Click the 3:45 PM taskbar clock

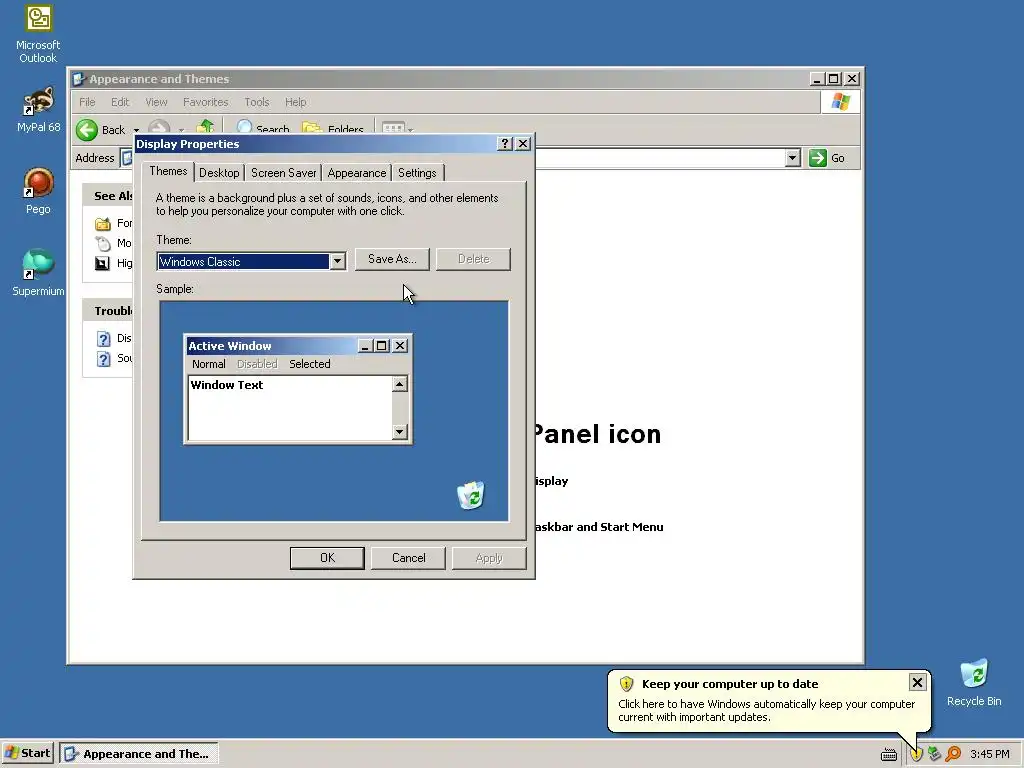[989, 754]
